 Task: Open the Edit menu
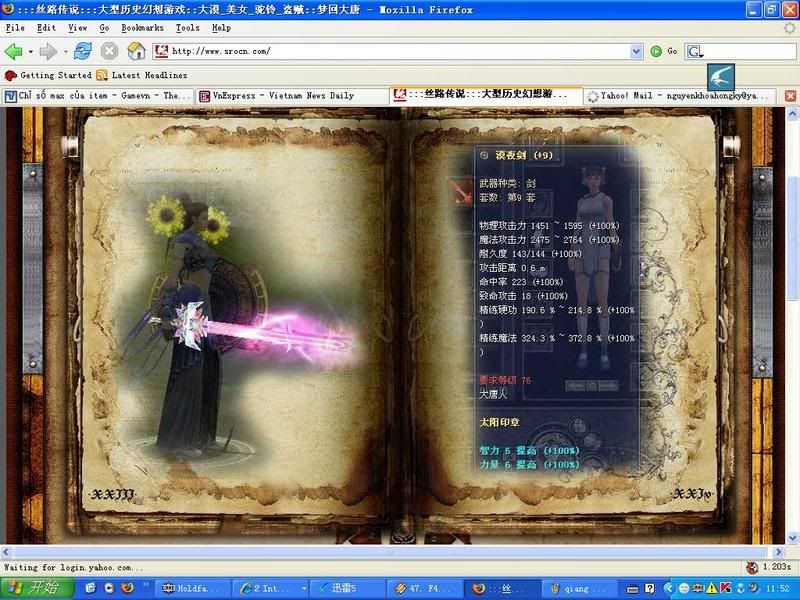[x=46, y=28]
